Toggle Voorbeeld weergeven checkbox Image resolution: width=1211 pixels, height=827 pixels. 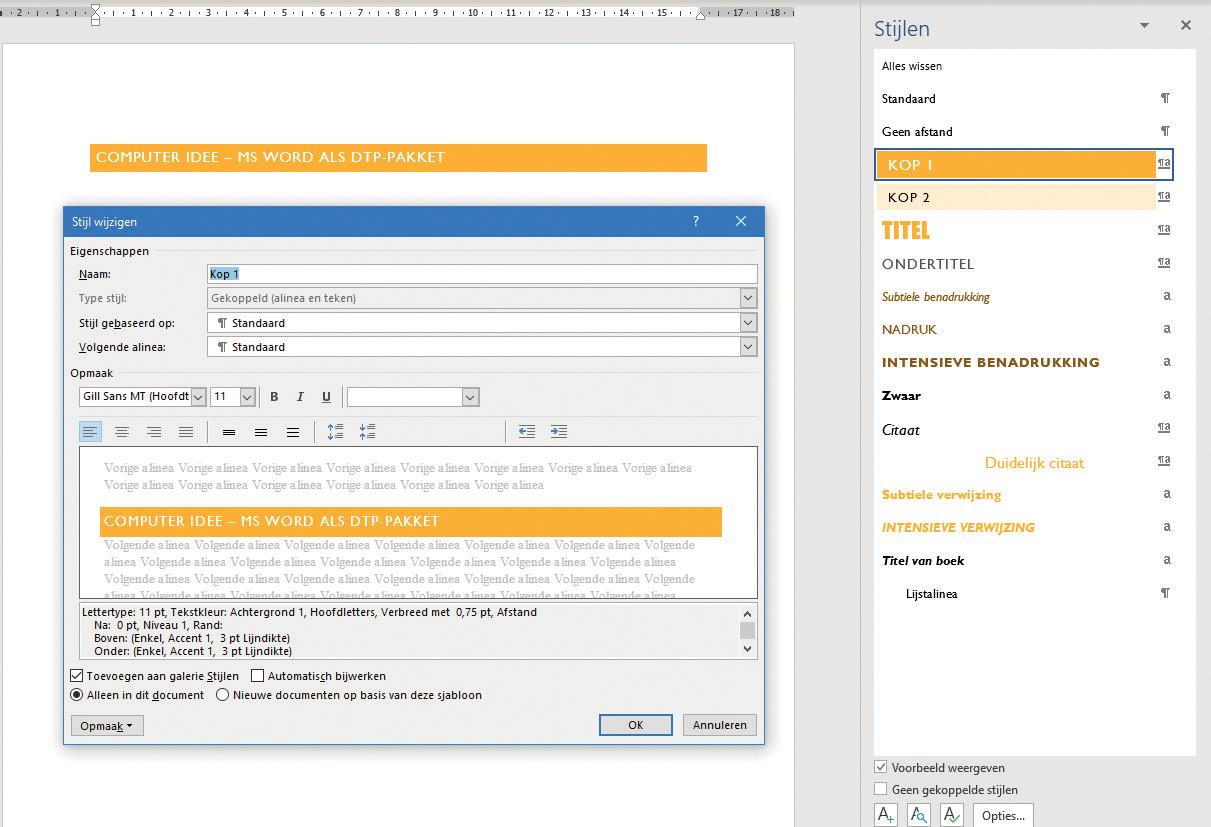pyautogui.click(x=880, y=768)
